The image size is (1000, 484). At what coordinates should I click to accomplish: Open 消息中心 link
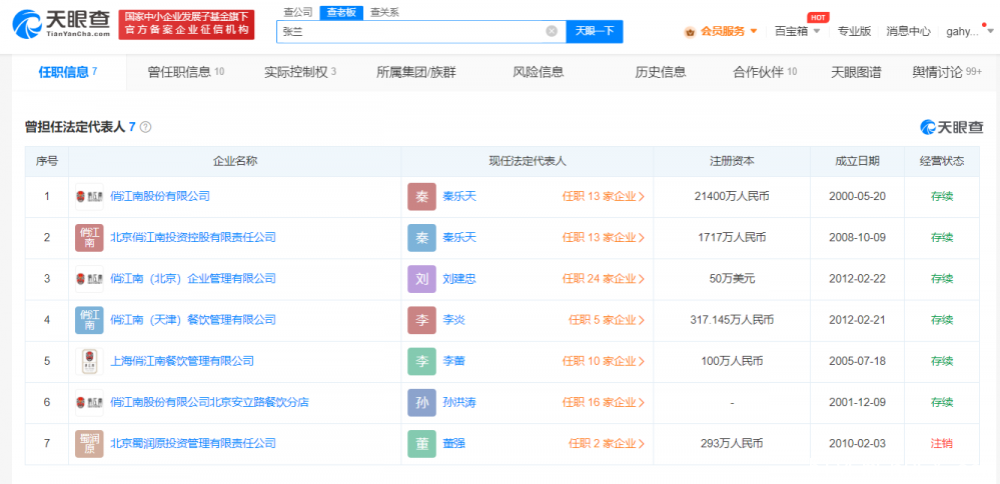coord(908,31)
